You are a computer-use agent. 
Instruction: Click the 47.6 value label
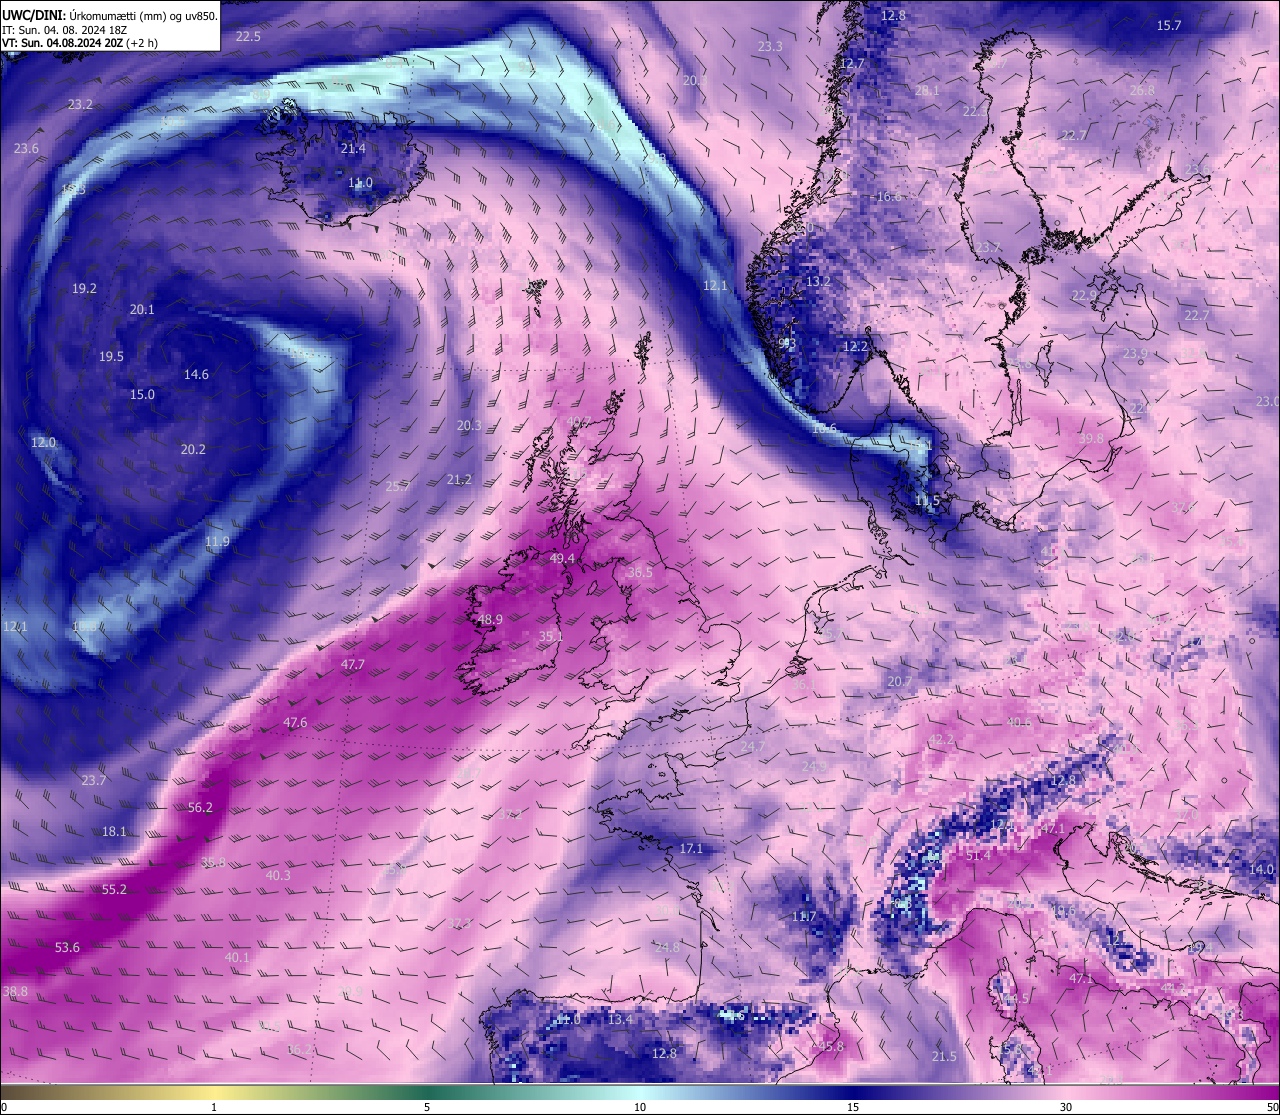coord(295,722)
